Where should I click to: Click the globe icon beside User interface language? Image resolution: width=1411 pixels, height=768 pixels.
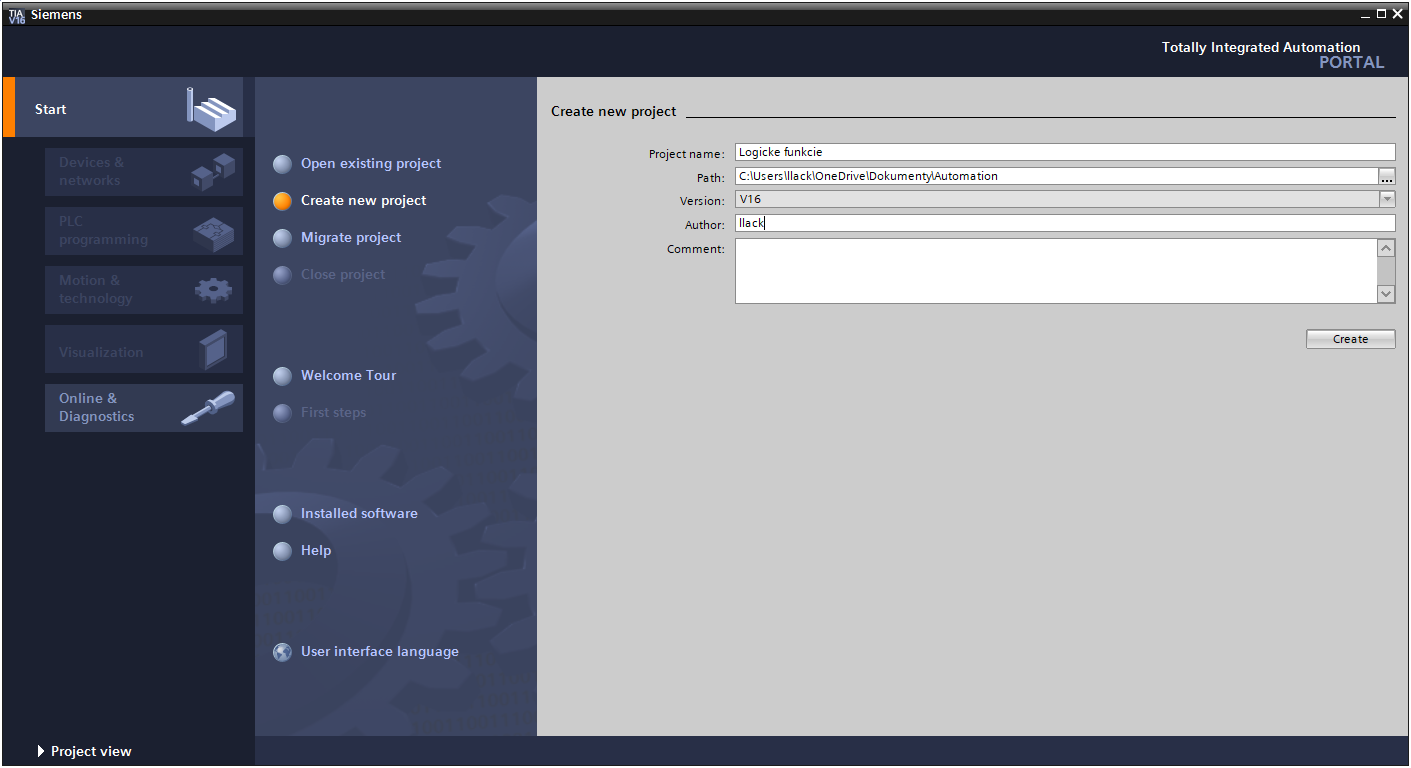pyautogui.click(x=283, y=652)
